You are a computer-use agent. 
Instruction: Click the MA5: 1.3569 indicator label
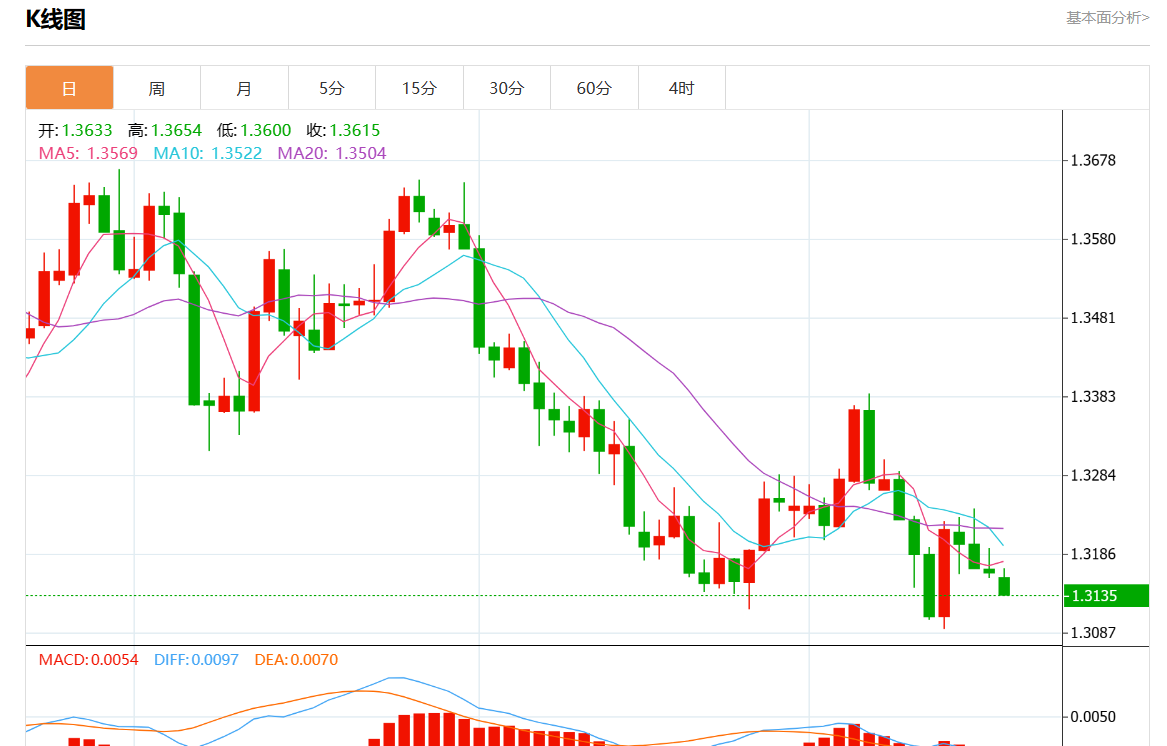[x=88, y=153]
